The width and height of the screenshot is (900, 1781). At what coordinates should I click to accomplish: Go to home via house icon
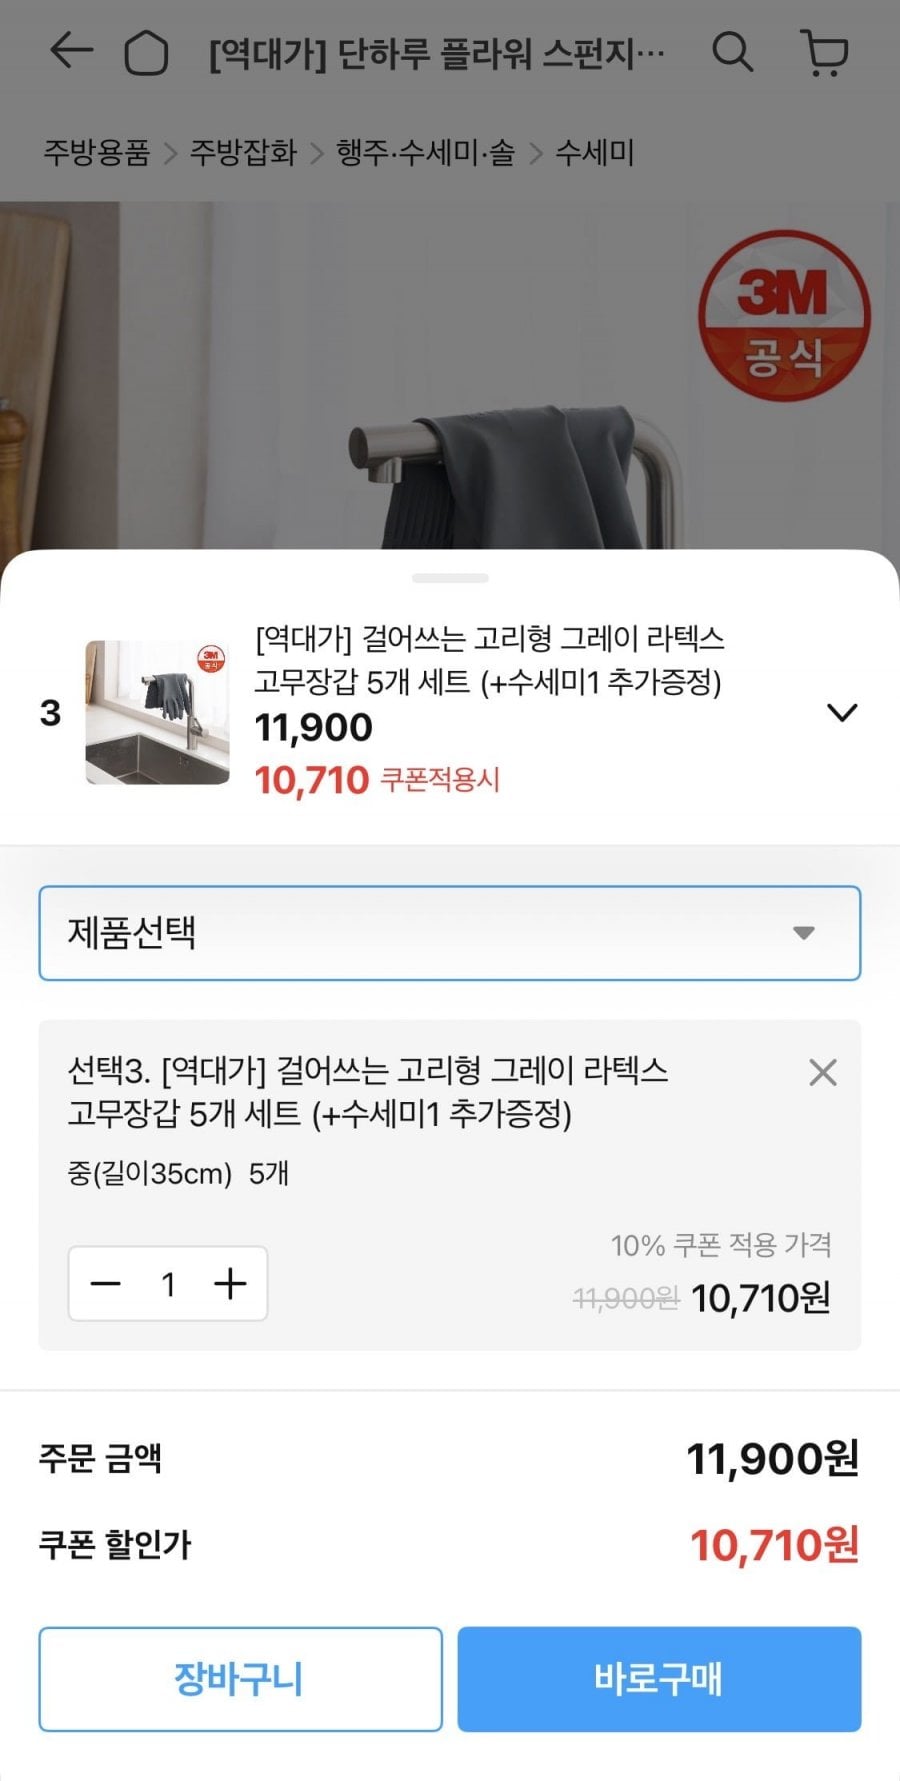145,52
